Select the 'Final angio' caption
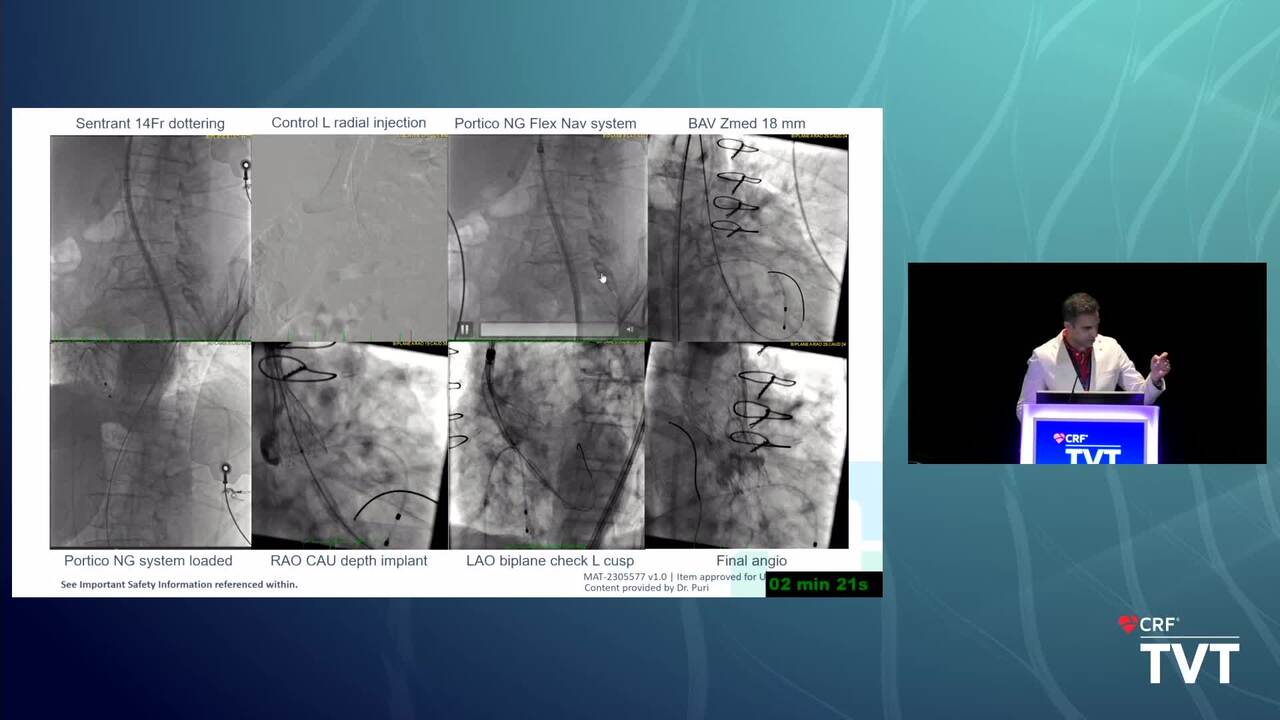This screenshot has height=720, width=1280. 751,560
